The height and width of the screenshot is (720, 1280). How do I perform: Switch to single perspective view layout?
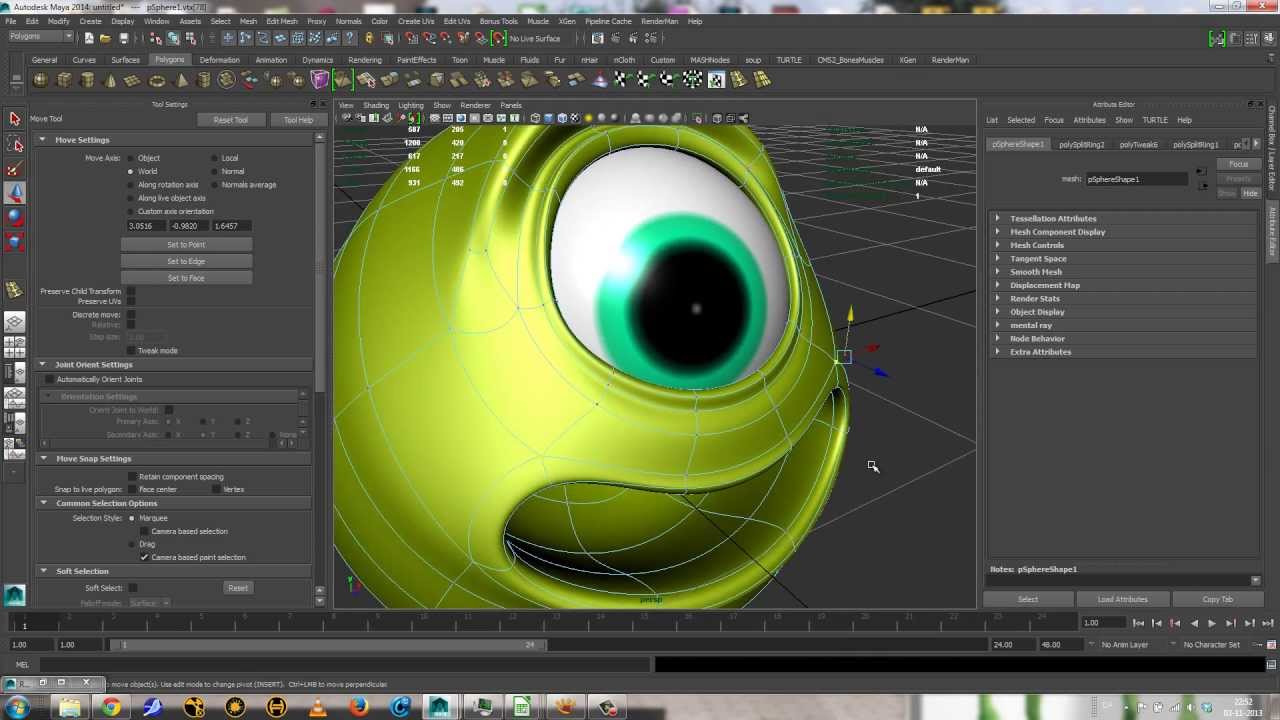(x=14, y=322)
